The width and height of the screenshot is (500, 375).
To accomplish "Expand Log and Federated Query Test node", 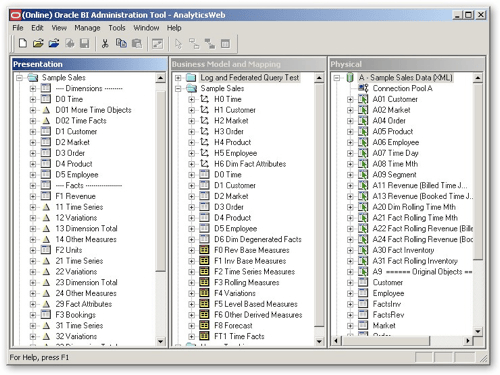I will pyautogui.click(x=178, y=78).
